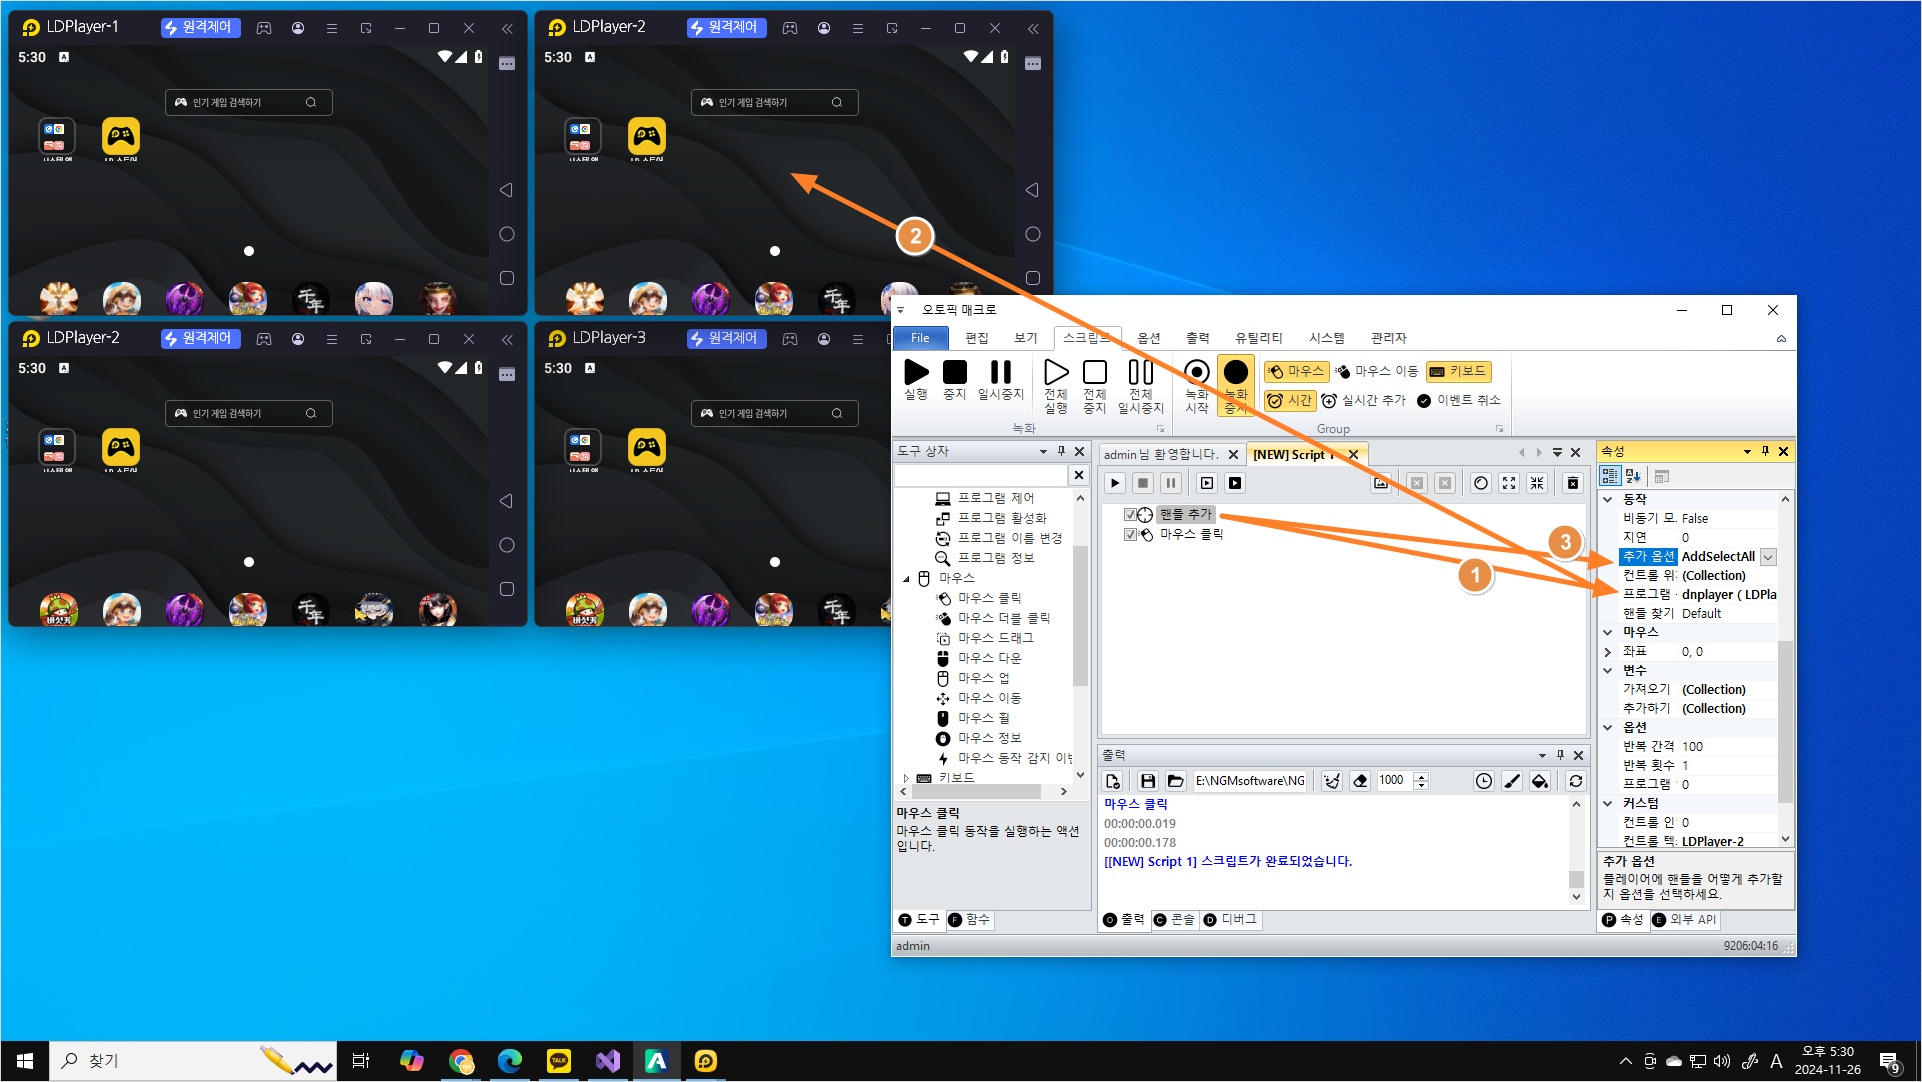Image resolution: width=1922 pixels, height=1082 pixels.
Task: Click the save icon in the output panel
Action: tap(1147, 781)
